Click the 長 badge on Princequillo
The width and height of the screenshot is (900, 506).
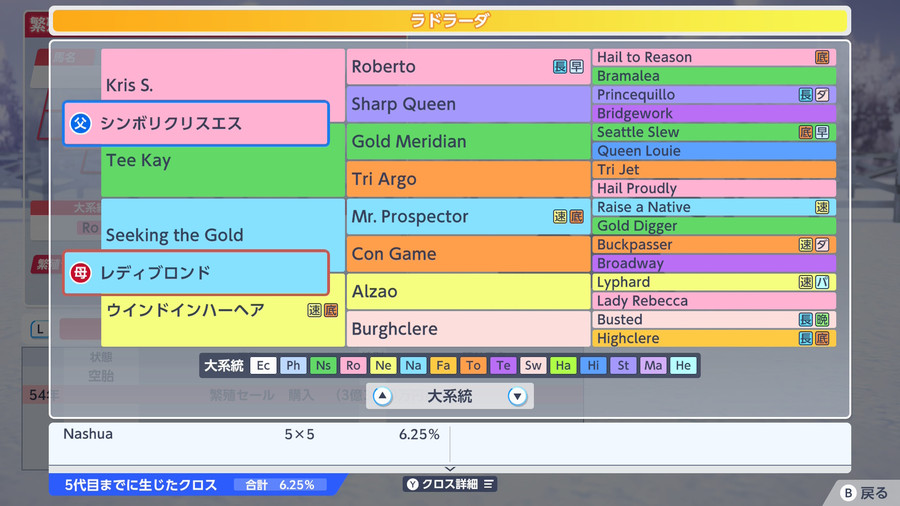[806, 95]
